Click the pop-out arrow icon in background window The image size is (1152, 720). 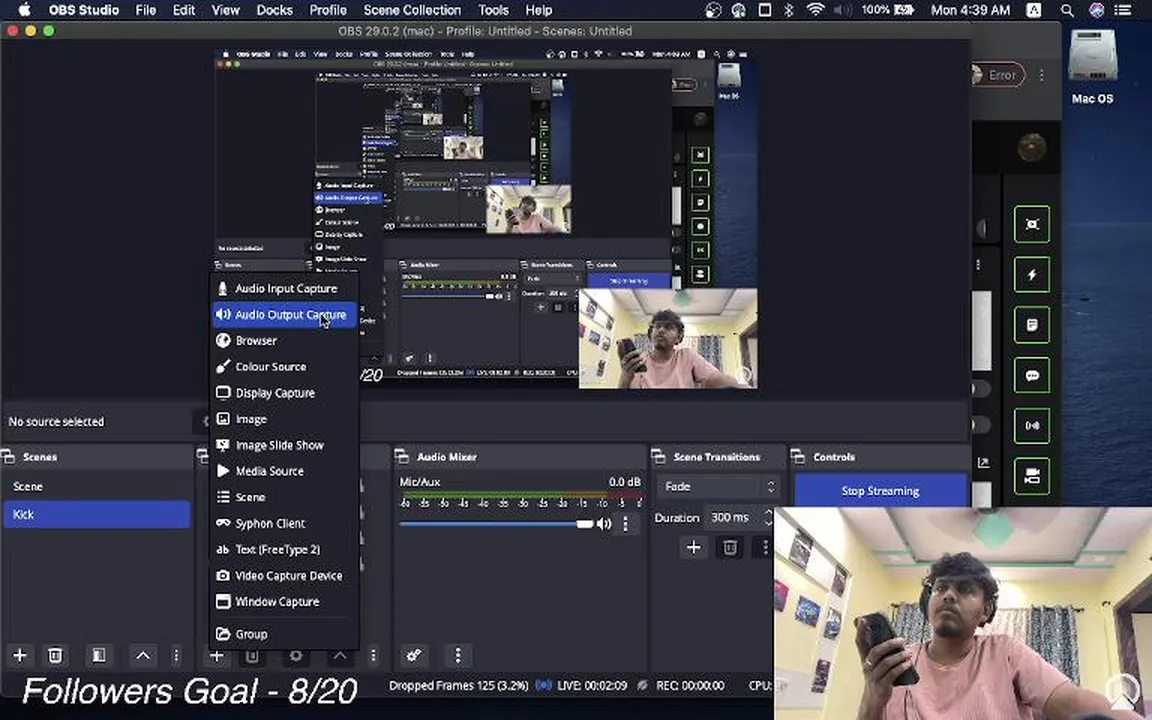pos(984,462)
